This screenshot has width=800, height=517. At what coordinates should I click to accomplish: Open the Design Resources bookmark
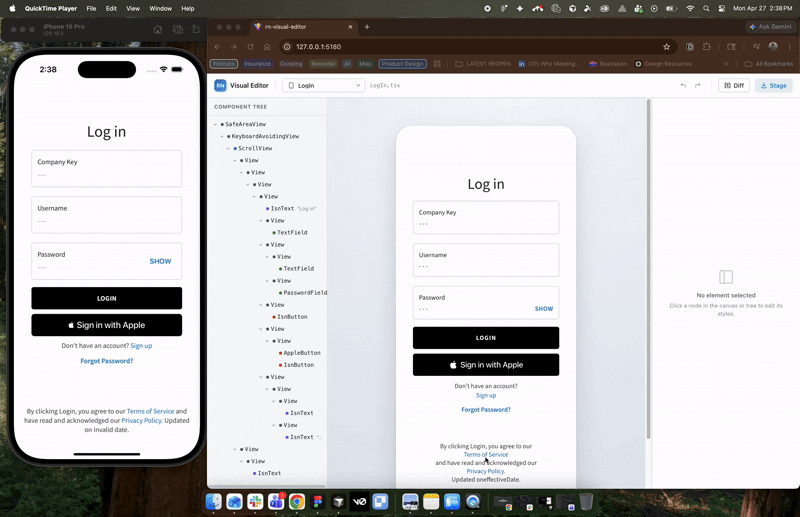[x=663, y=64]
